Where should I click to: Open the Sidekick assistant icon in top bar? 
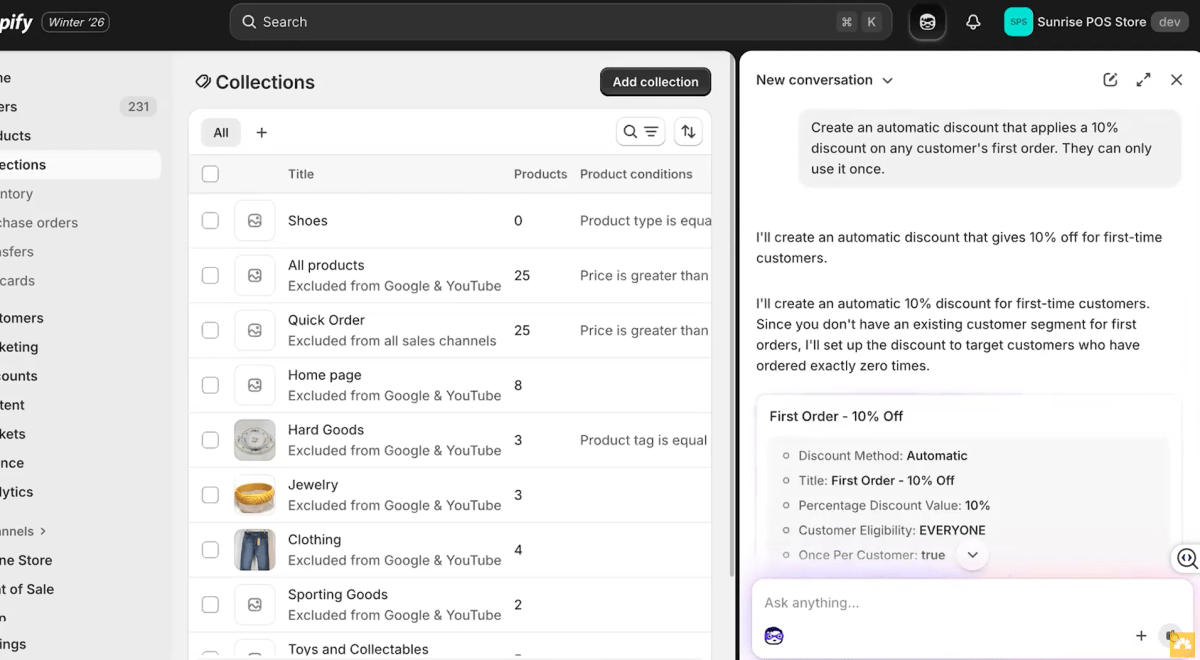[927, 22]
